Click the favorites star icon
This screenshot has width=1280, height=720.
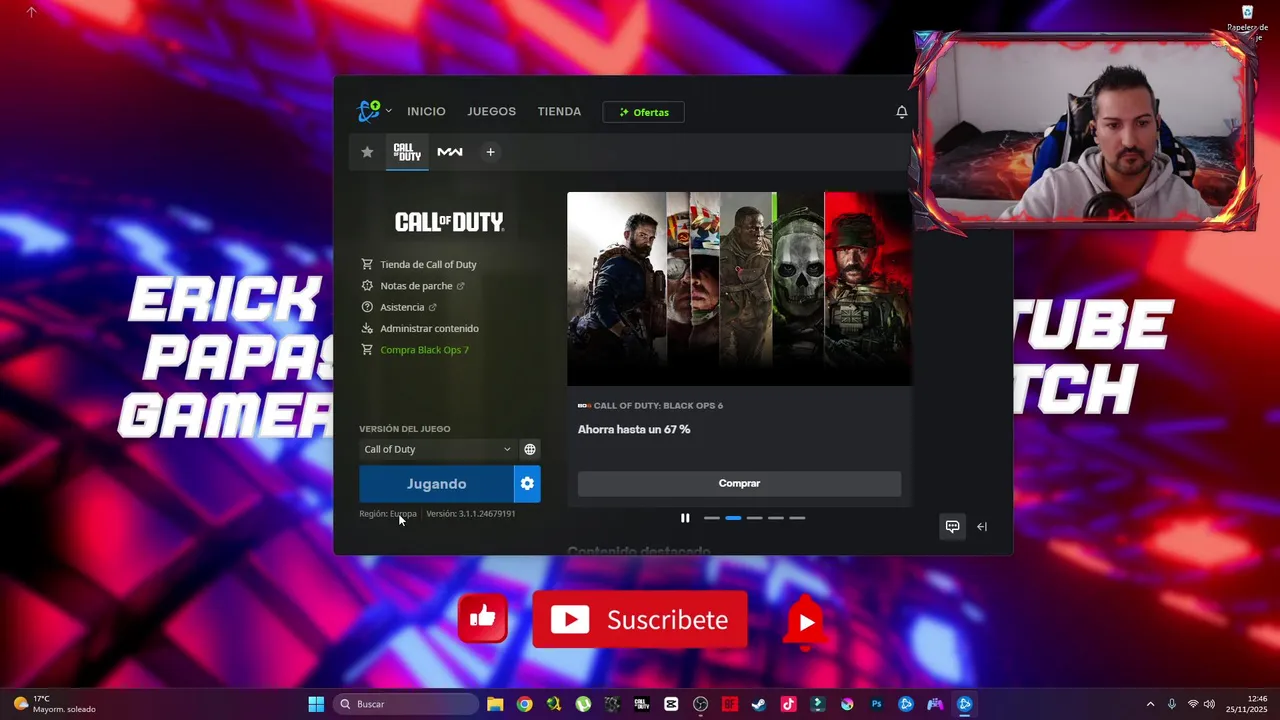click(367, 152)
